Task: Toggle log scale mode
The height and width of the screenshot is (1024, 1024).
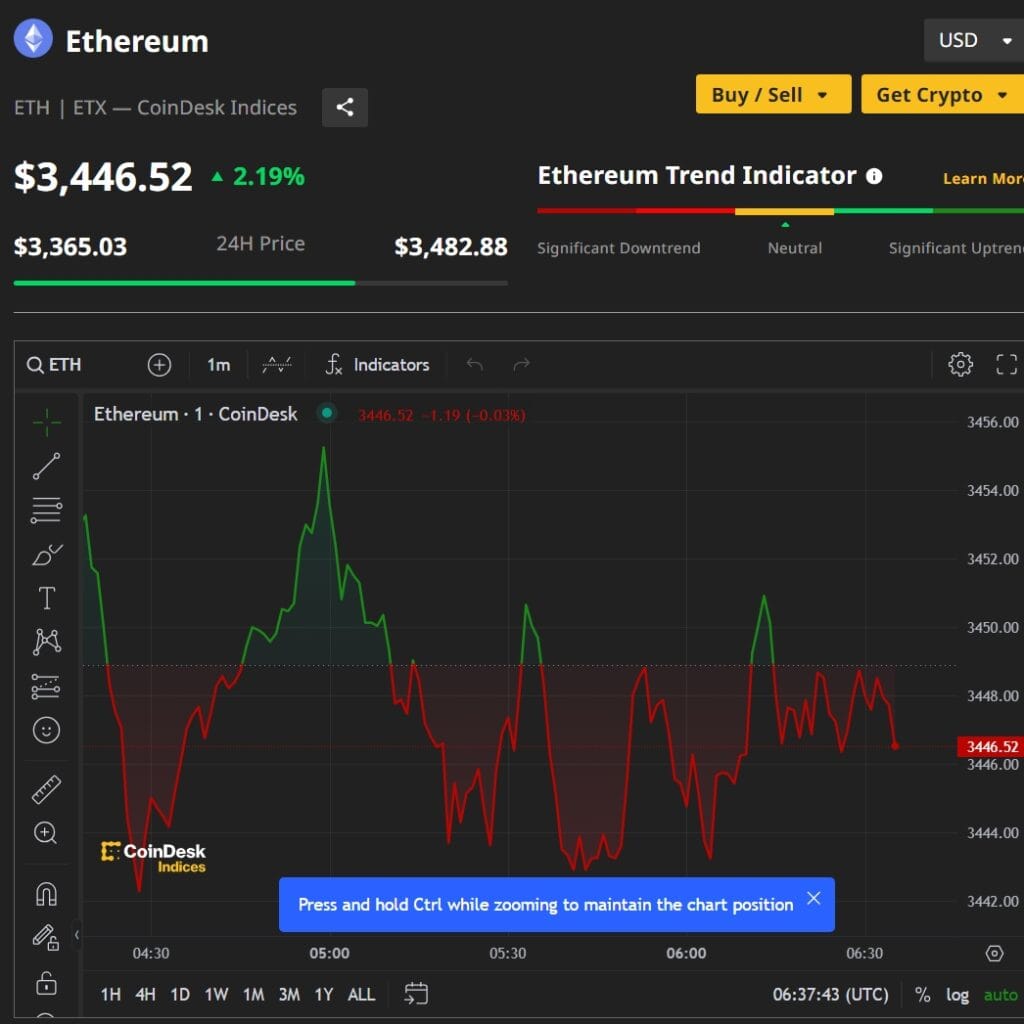Action: click(957, 995)
